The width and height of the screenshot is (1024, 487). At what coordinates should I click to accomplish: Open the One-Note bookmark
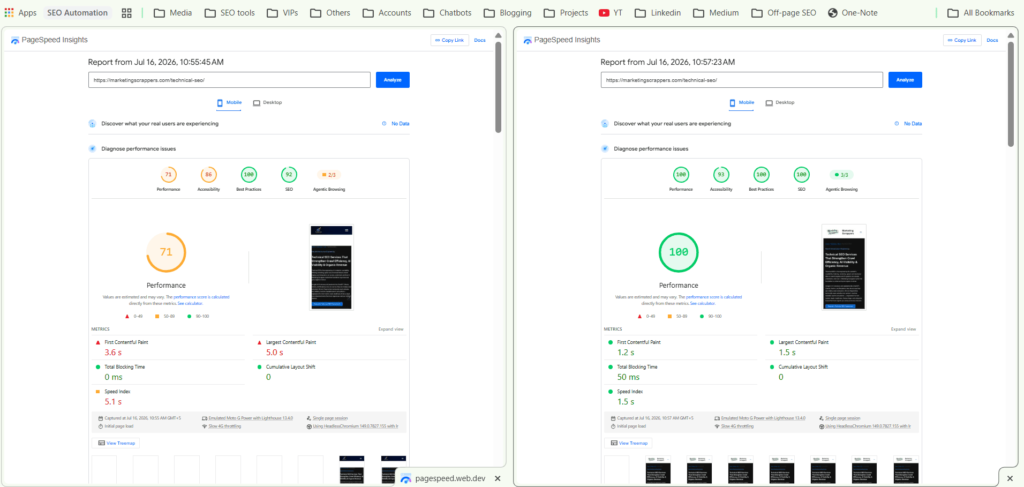click(852, 12)
